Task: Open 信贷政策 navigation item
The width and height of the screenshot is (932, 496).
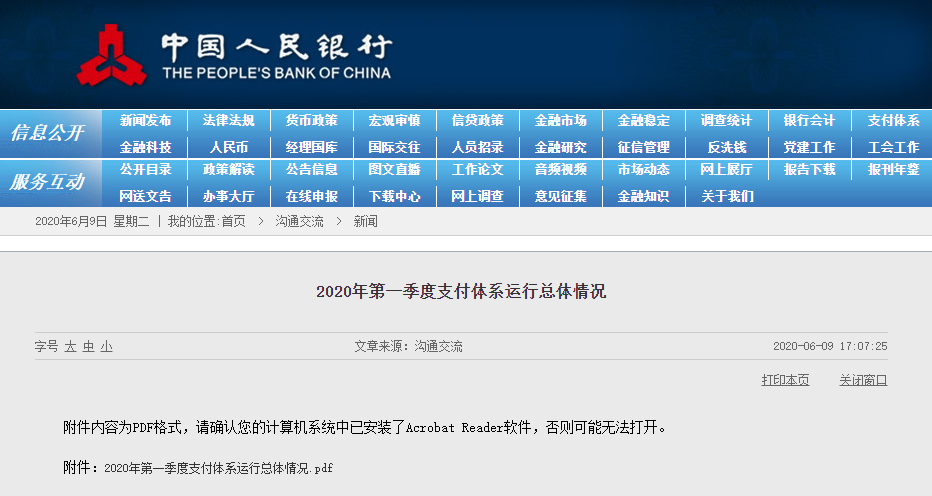Action: 477,121
